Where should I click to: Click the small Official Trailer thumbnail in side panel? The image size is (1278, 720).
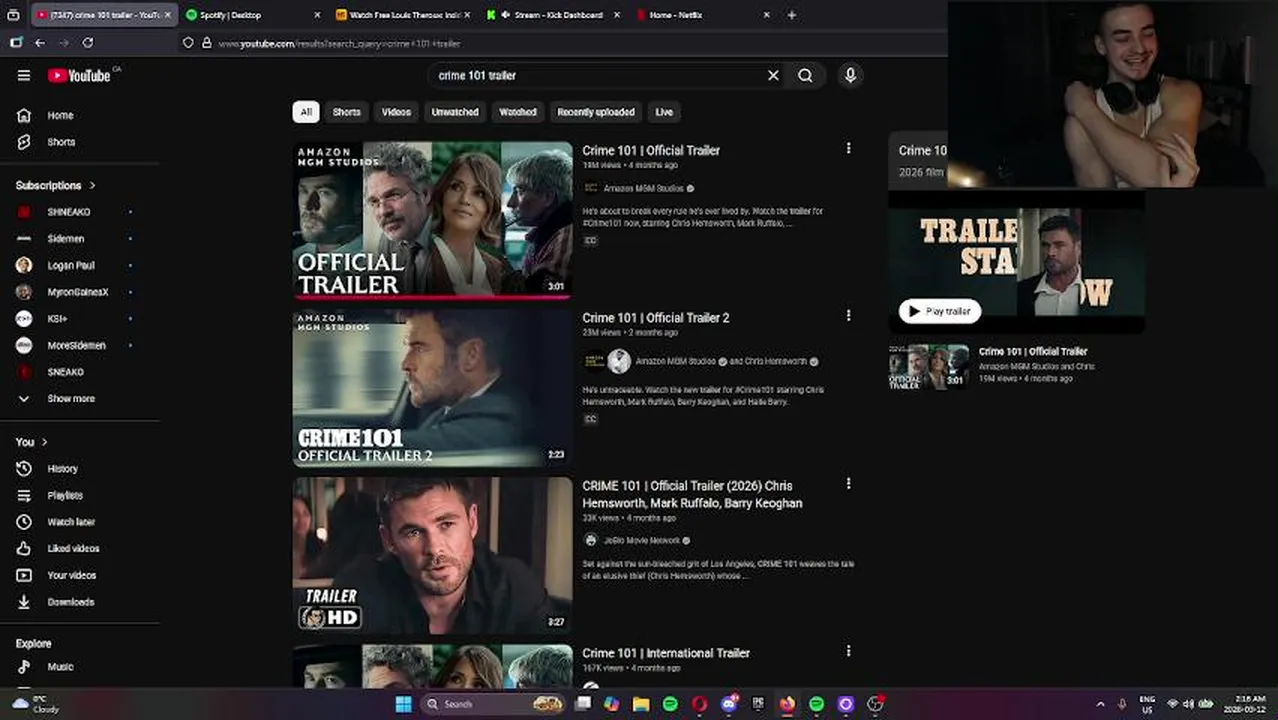click(929, 366)
